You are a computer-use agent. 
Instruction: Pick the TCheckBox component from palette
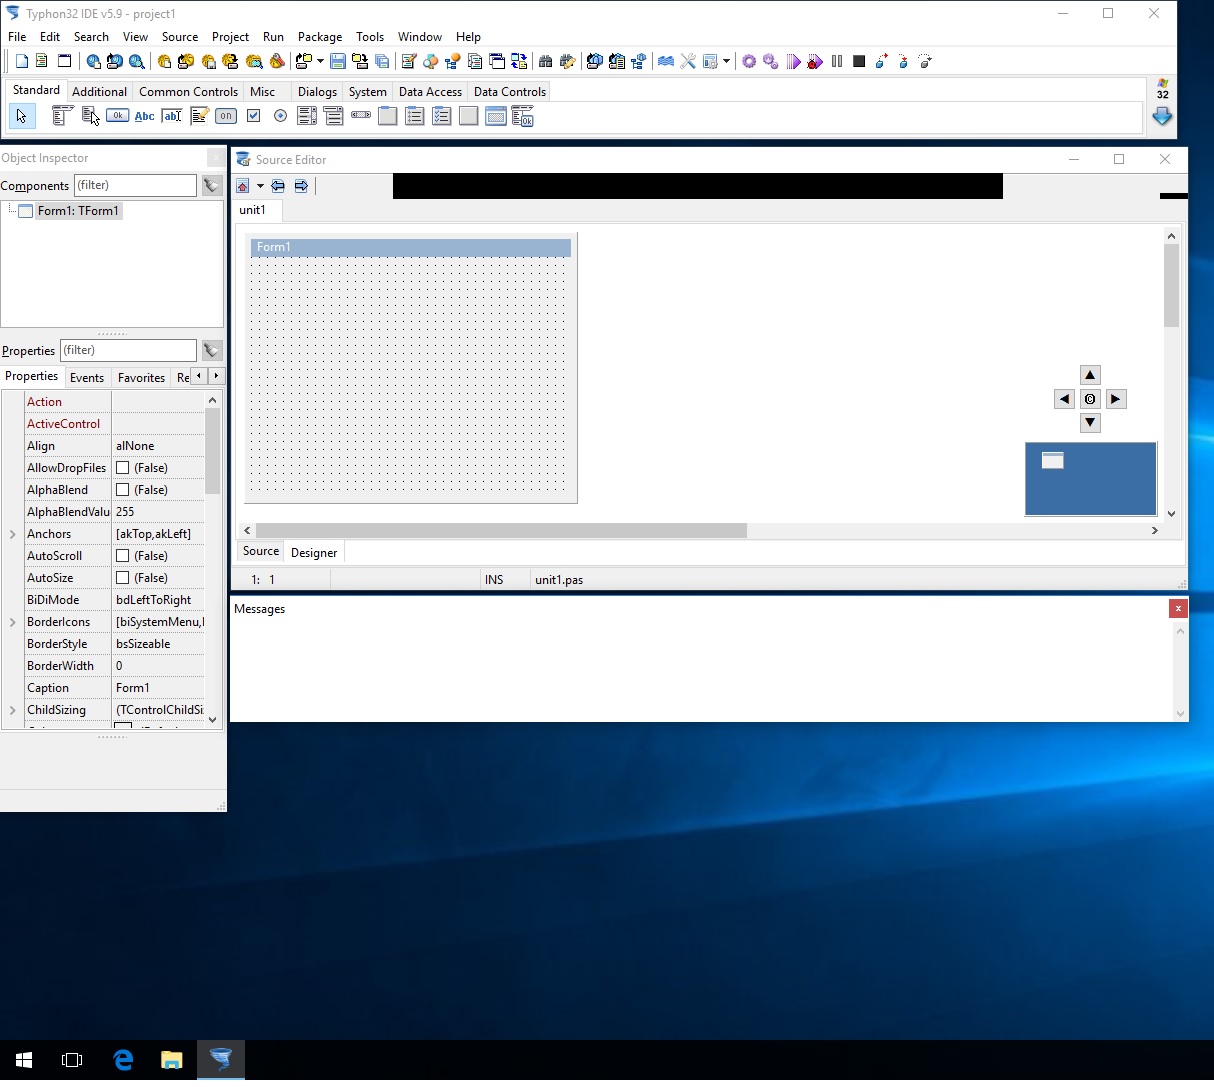click(253, 116)
